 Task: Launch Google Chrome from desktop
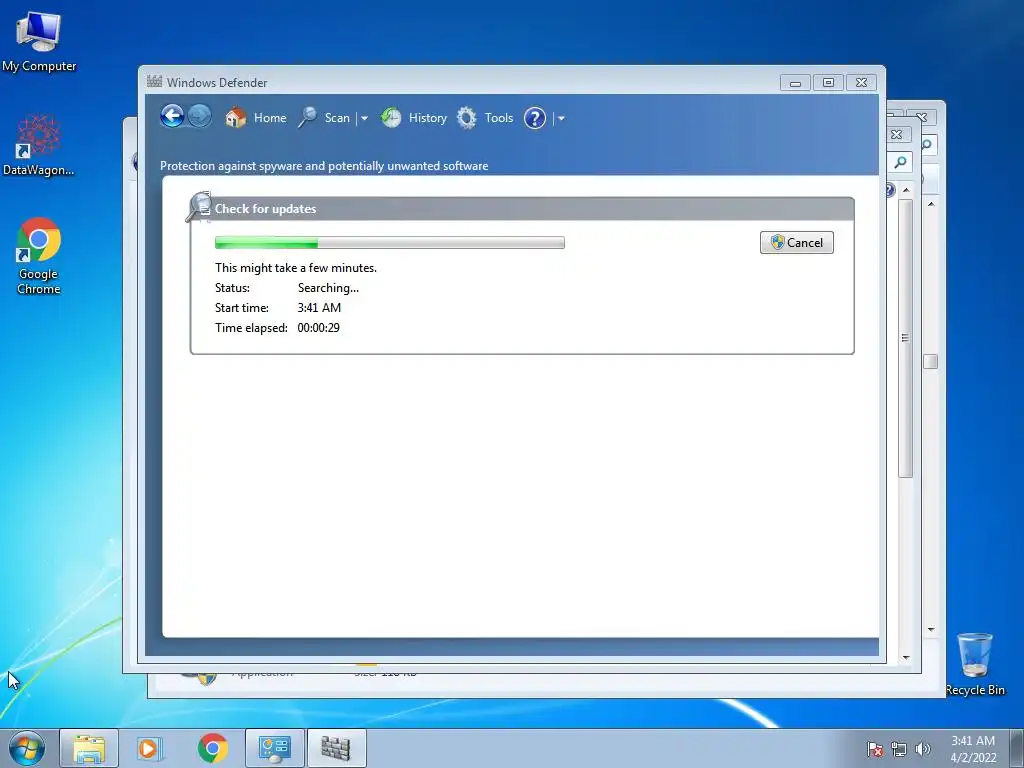39,256
